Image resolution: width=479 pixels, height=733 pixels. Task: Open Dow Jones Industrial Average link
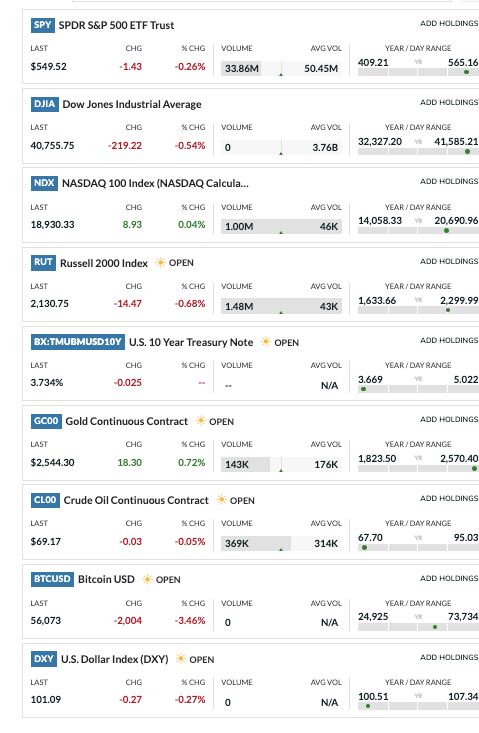[132, 104]
